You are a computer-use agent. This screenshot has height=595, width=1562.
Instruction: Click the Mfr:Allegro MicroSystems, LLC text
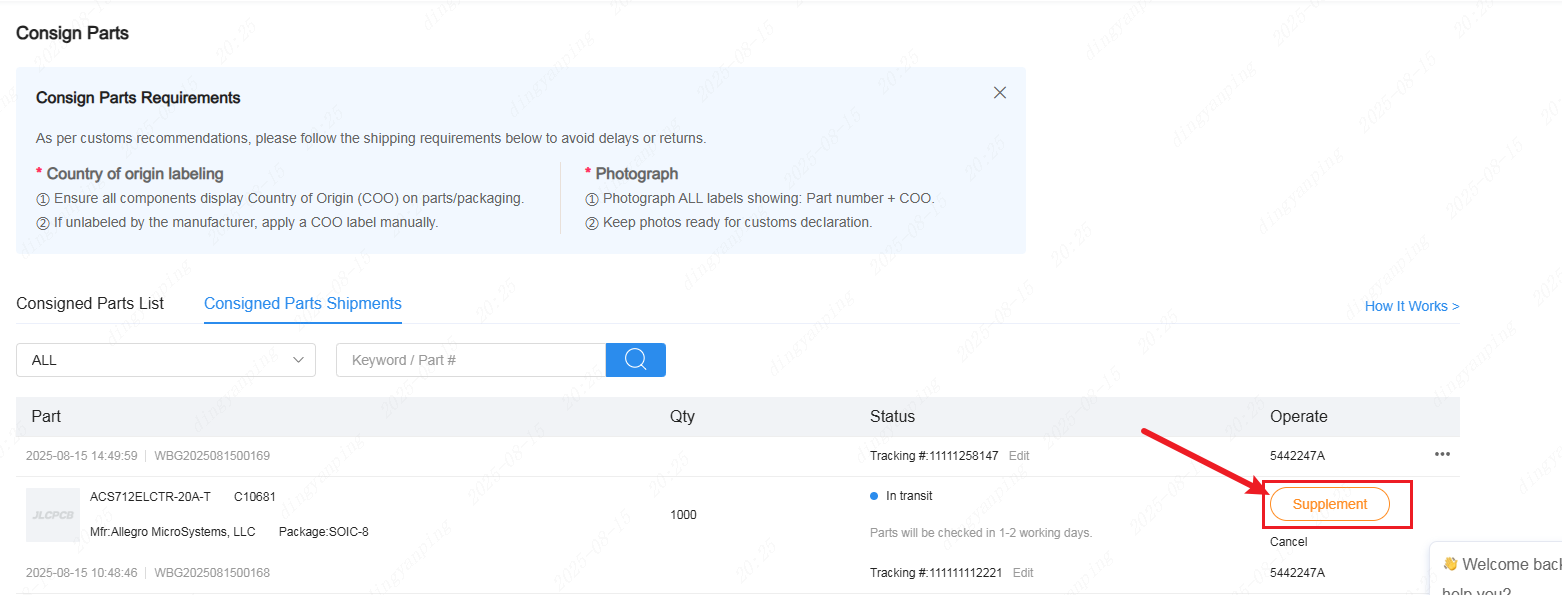tap(172, 531)
